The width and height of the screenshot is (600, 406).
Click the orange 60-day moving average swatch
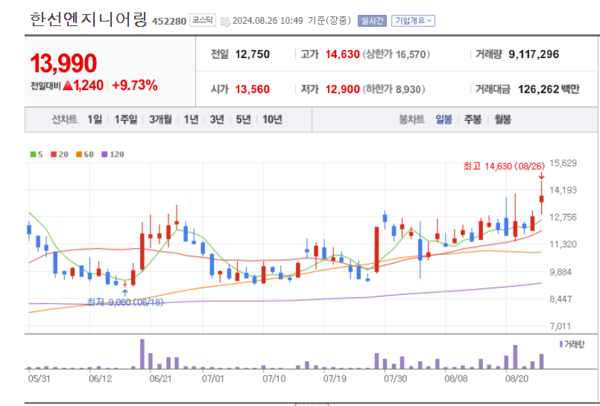point(79,155)
